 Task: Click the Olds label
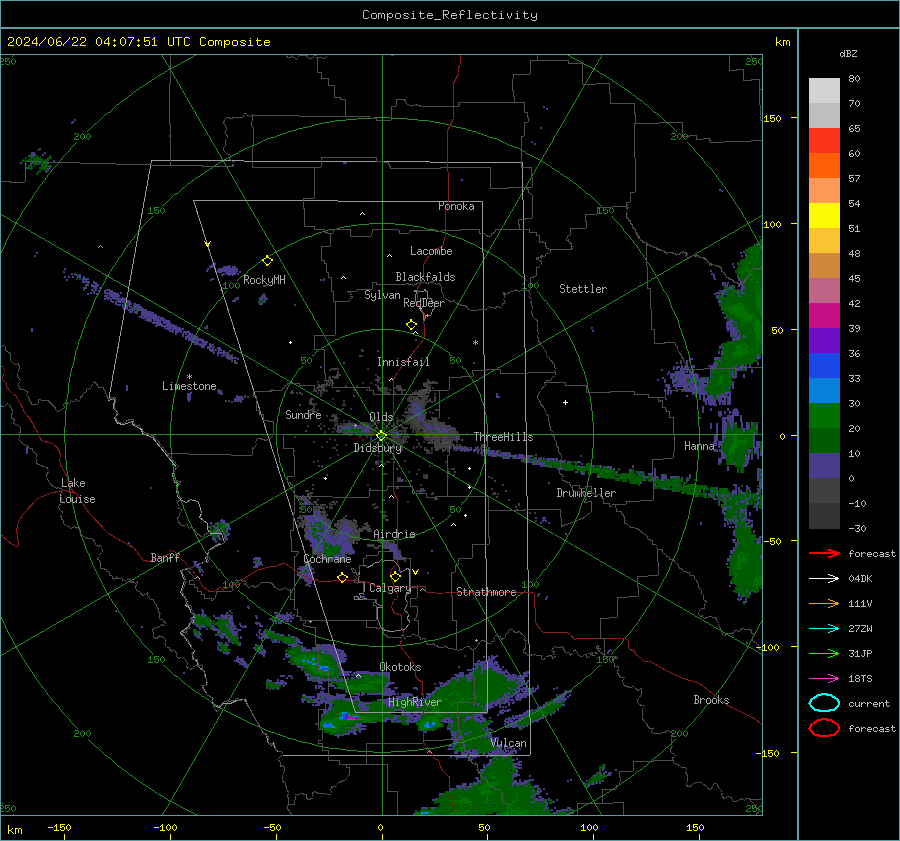tap(381, 417)
